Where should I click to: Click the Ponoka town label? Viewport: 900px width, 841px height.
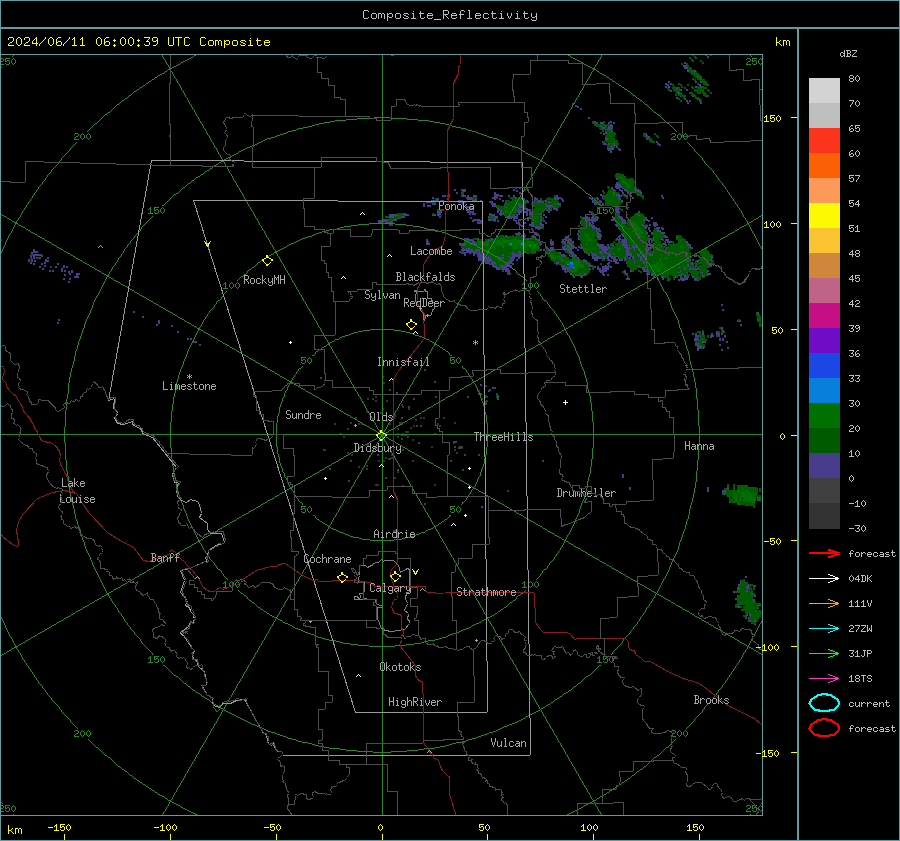(x=456, y=206)
